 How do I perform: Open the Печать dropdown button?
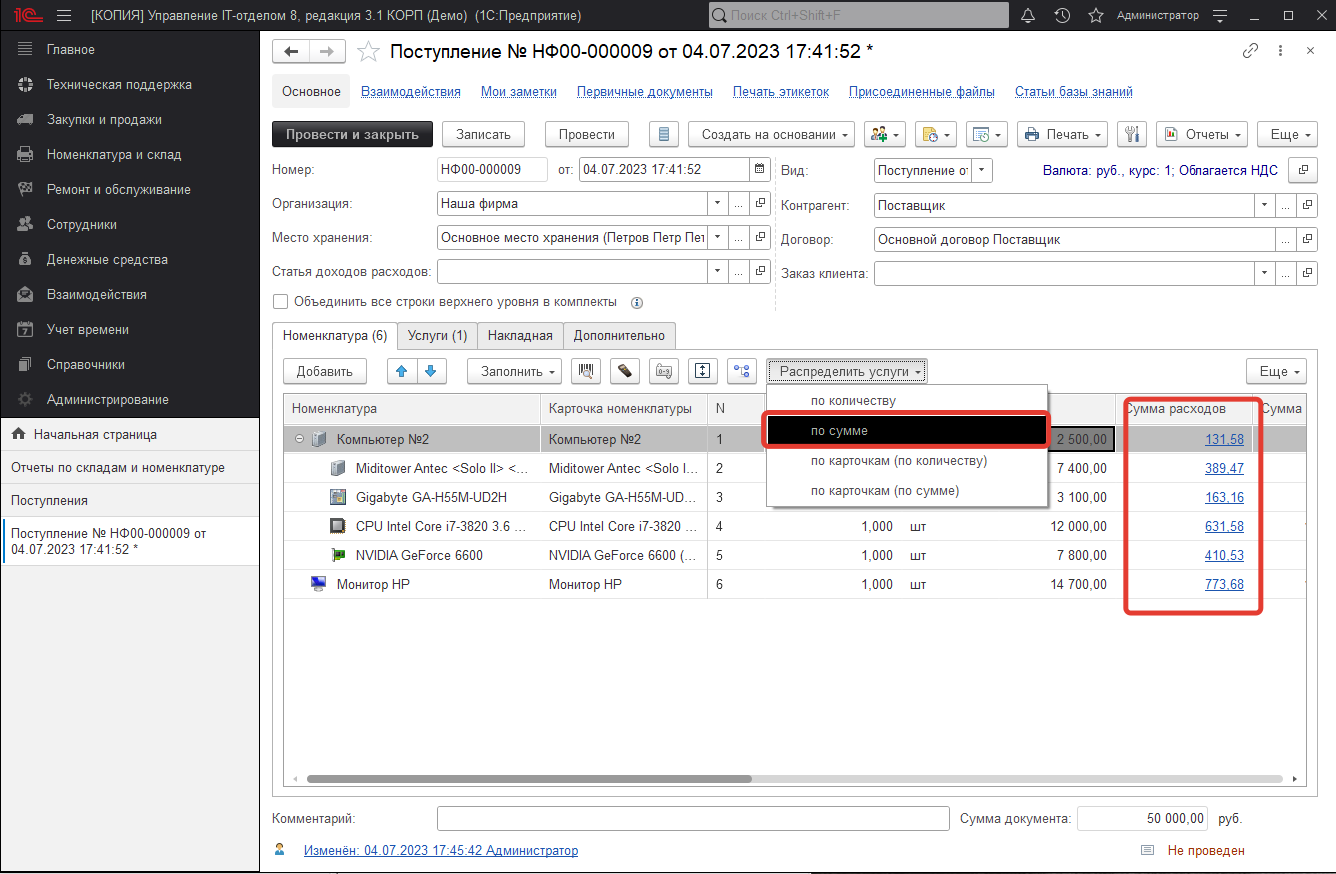click(1062, 134)
